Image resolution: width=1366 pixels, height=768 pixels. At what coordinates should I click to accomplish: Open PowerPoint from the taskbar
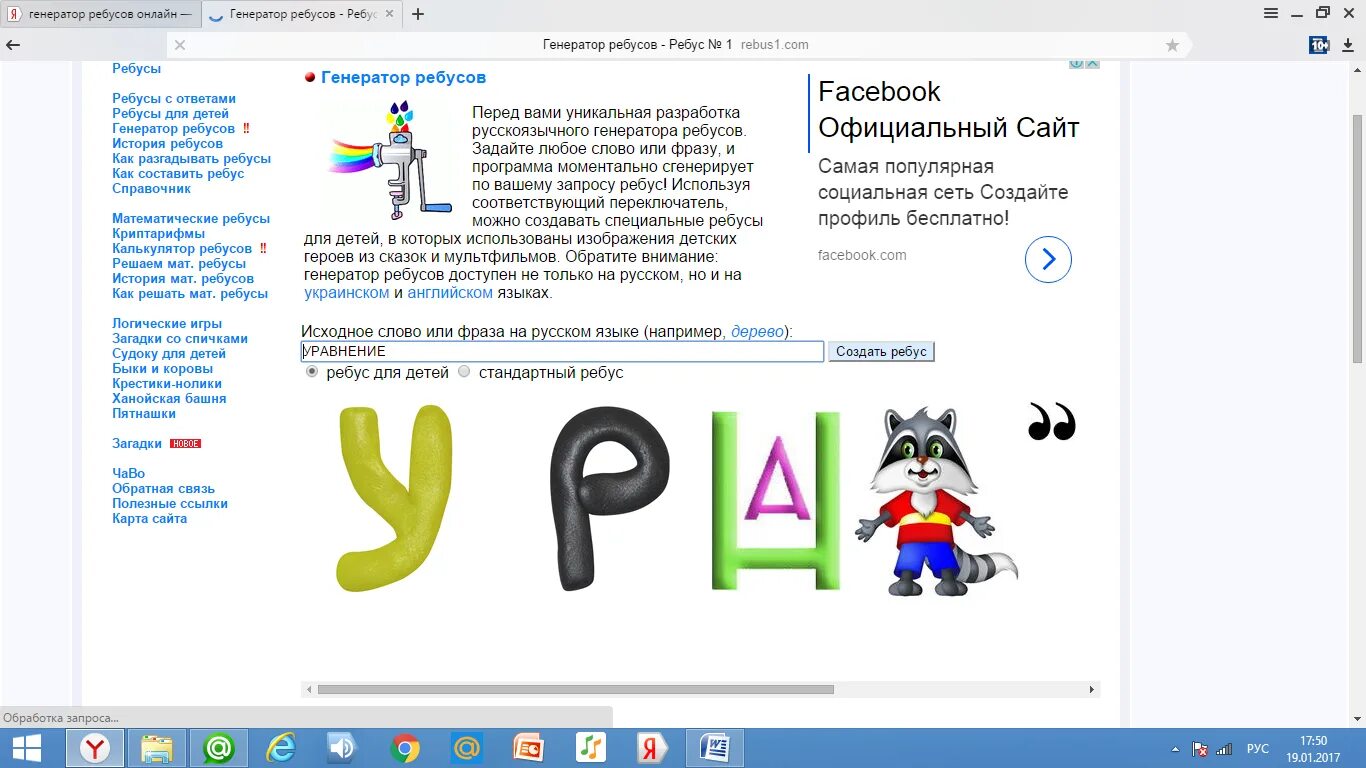click(x=528, y=748)
